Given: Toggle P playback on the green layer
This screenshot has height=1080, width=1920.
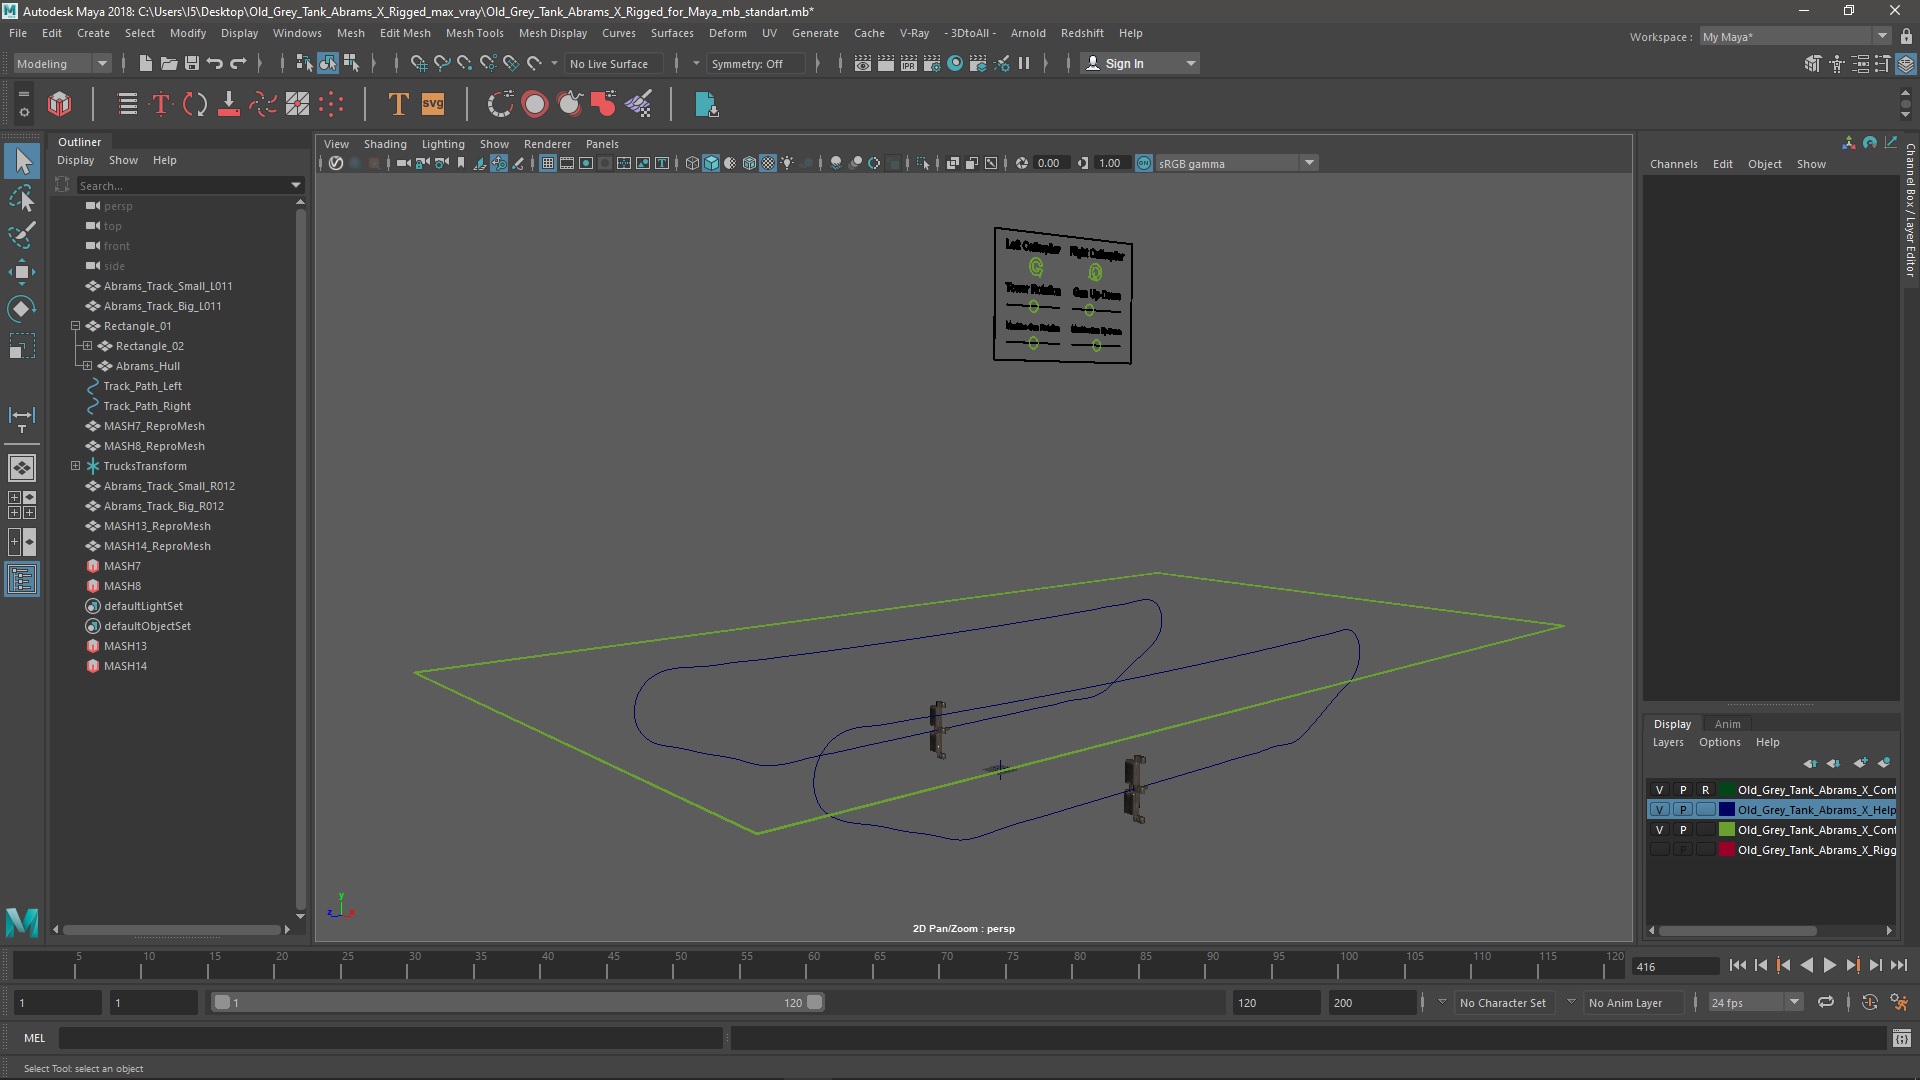Looking at the screenshot, I should [x=1683, y=830].
